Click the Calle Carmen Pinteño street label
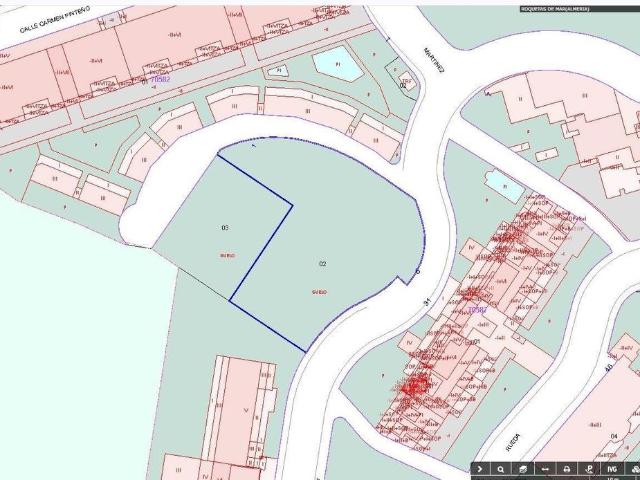This screenshot has height=480, width=640. (x=55, y=20)
